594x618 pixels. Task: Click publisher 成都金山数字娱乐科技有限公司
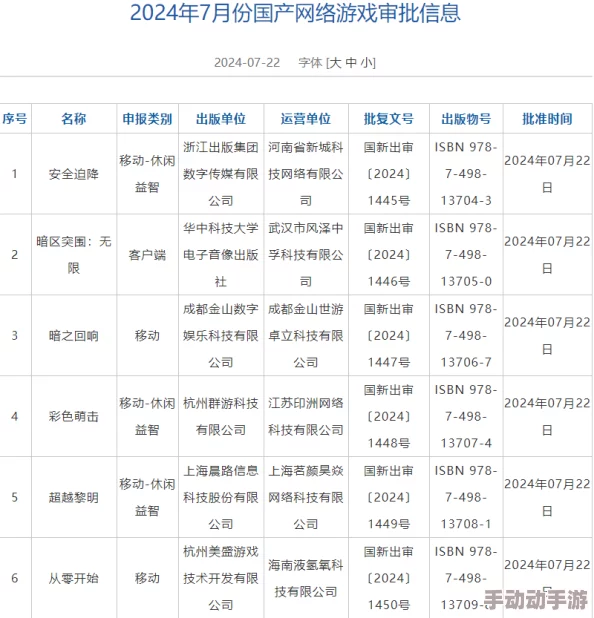pos(221,335)
